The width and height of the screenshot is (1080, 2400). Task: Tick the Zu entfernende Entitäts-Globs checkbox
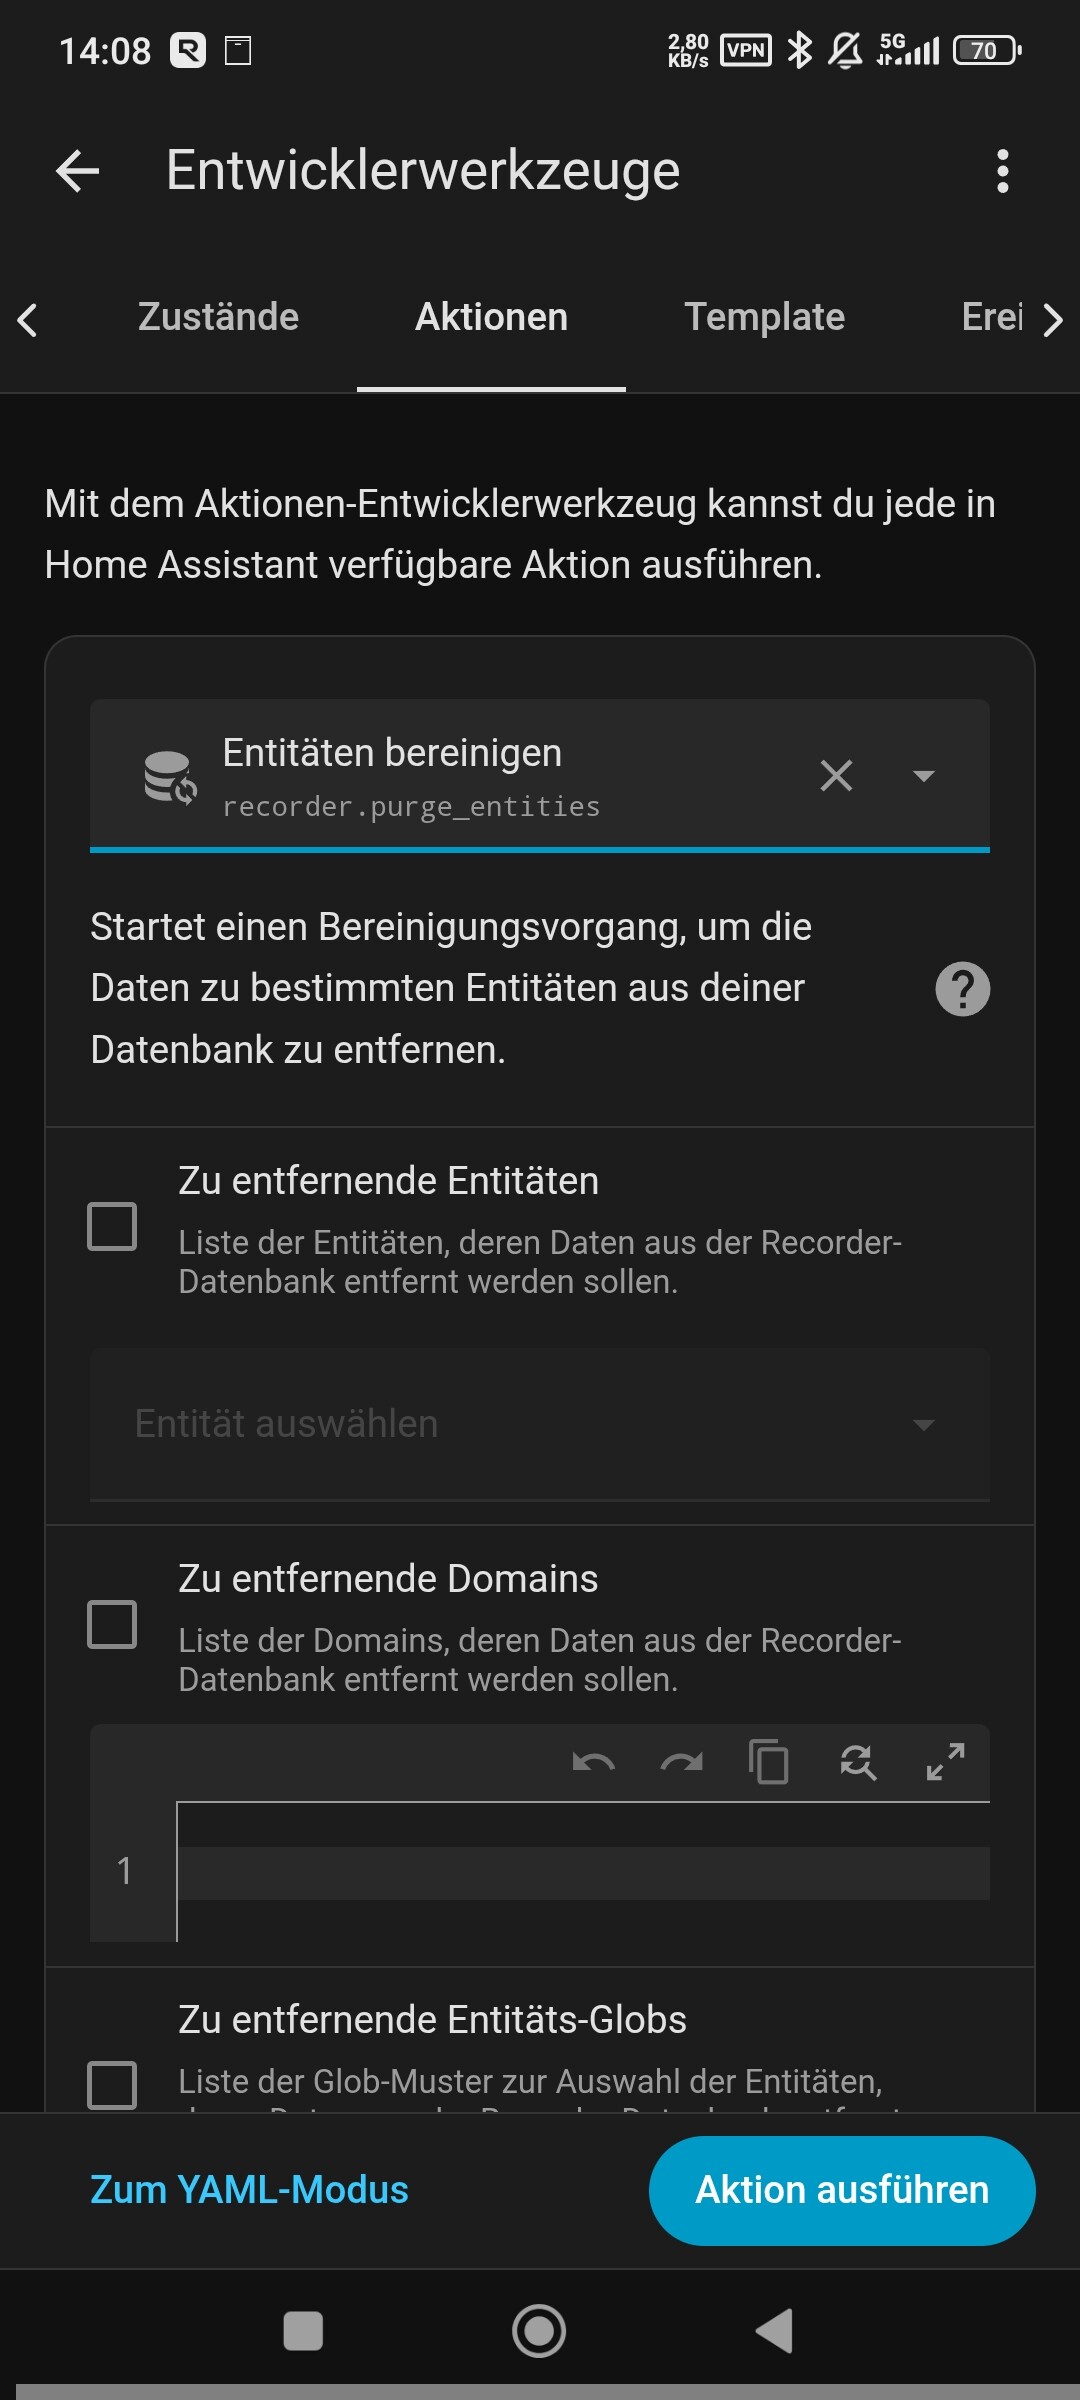(x=112, y=2084)
